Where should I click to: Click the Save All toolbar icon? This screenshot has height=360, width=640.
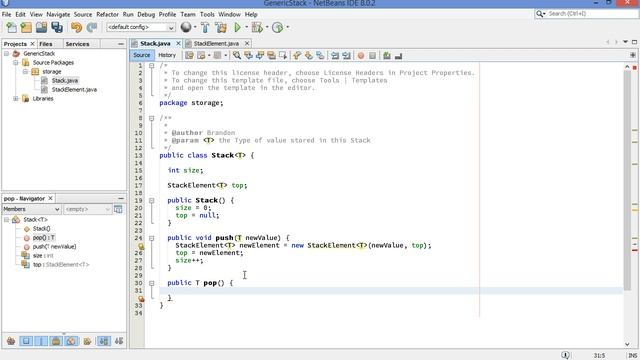(57, 27)
